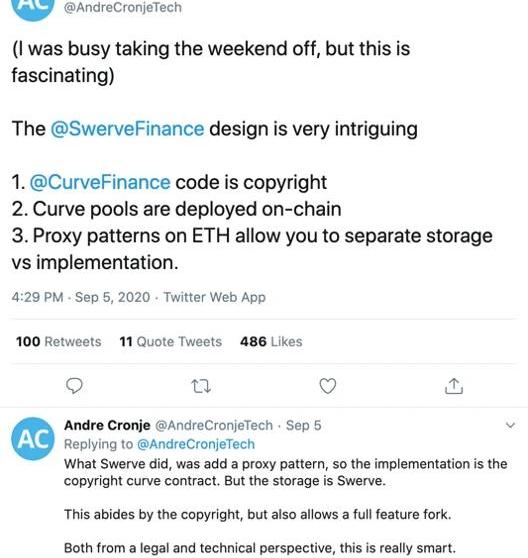View the 486 Likes list
The width and height of the screenshot is (528, 558).
(271, 342)
